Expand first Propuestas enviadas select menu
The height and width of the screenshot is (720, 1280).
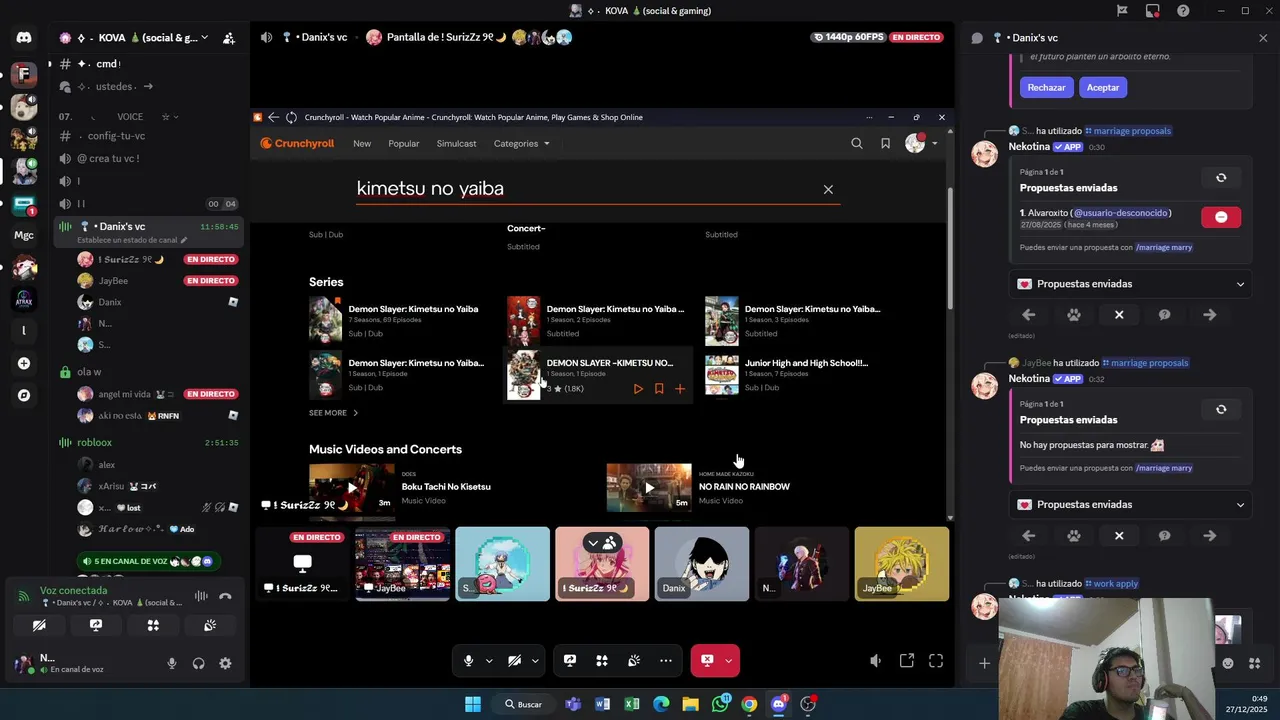coord(1131,284)
